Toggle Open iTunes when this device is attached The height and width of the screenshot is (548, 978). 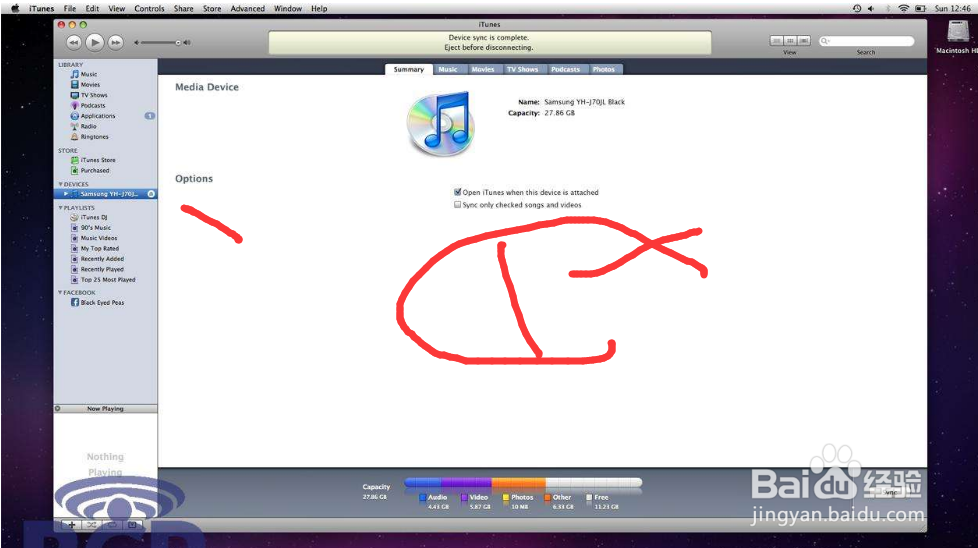point(457,192)
